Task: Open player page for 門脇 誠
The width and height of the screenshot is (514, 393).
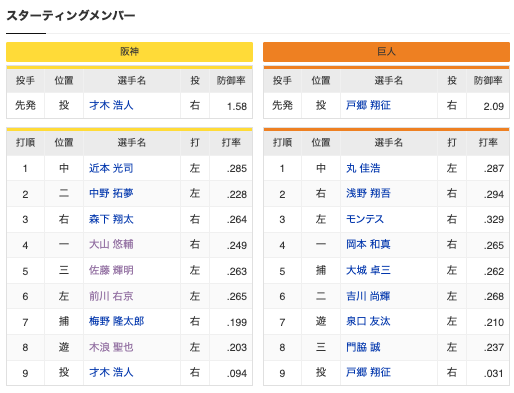Action: pyautogui.click(x=363, y=347)
